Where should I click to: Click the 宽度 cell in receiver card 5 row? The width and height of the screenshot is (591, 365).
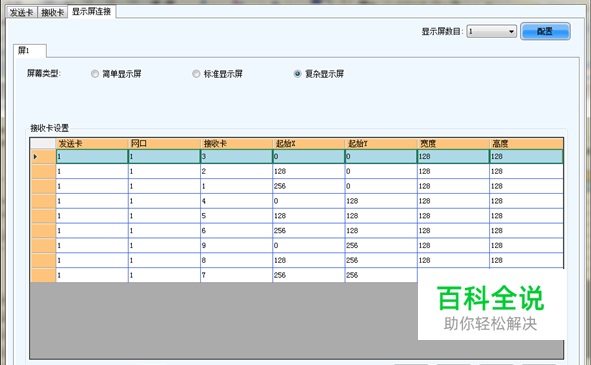(x=454, y=216)
